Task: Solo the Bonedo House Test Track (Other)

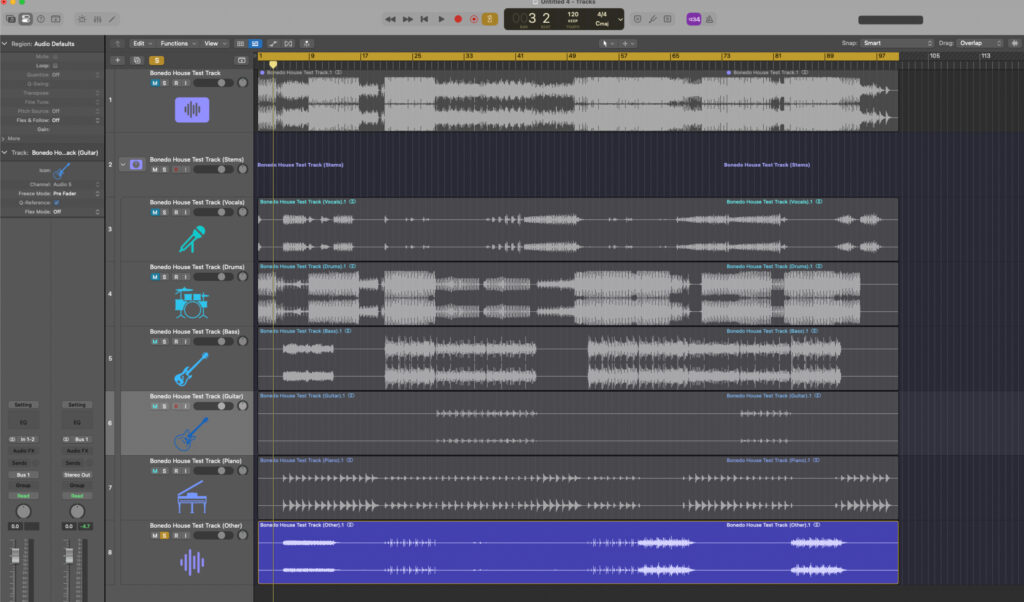Action: pos(164,535)
